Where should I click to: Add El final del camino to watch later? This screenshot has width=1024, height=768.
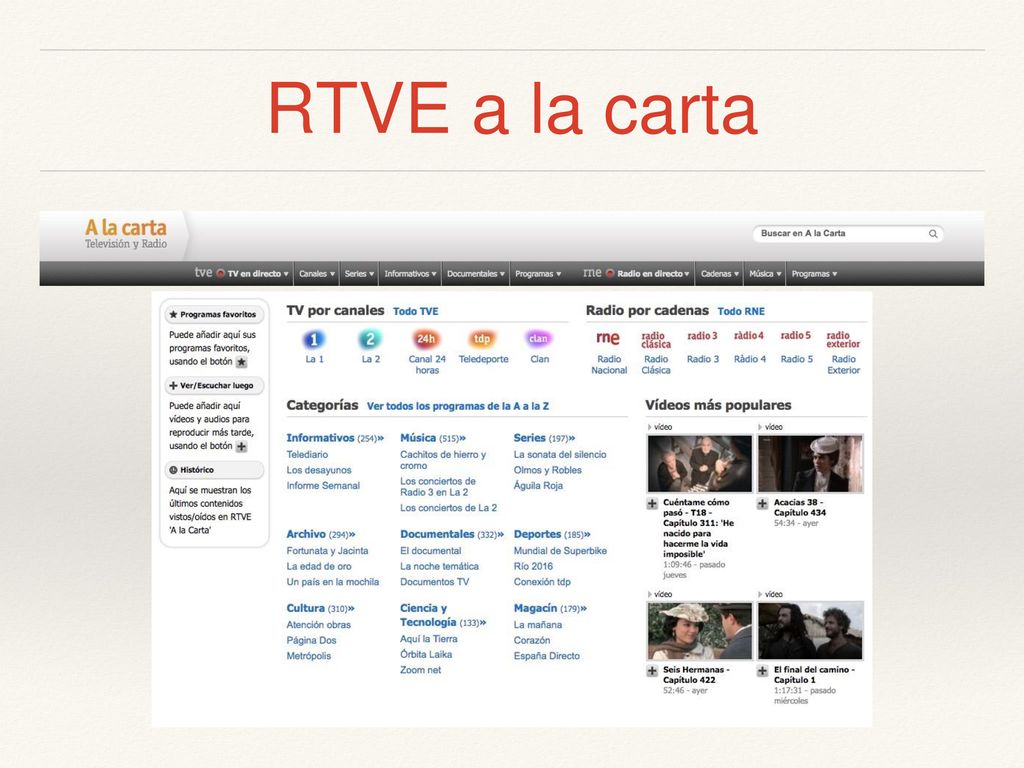(x=762, y=671)
